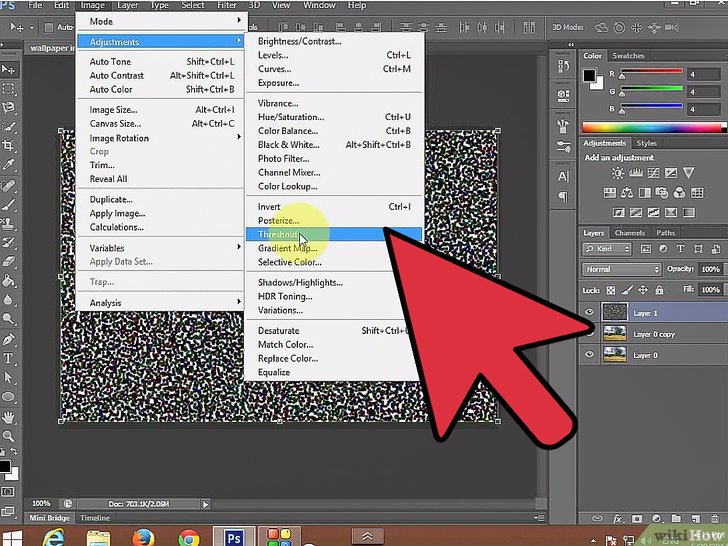Viewport: 728px width, 546px height.
Task: Switch to the Styles tab
Action: (x=646, y=143)
